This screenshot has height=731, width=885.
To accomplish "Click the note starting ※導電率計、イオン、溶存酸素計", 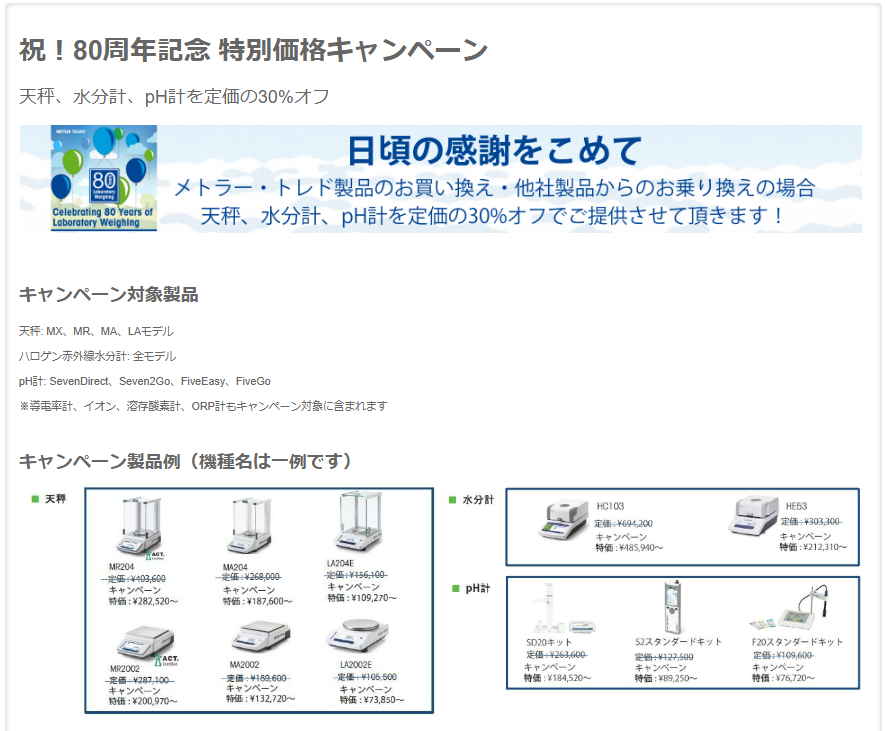I will 203,406.
